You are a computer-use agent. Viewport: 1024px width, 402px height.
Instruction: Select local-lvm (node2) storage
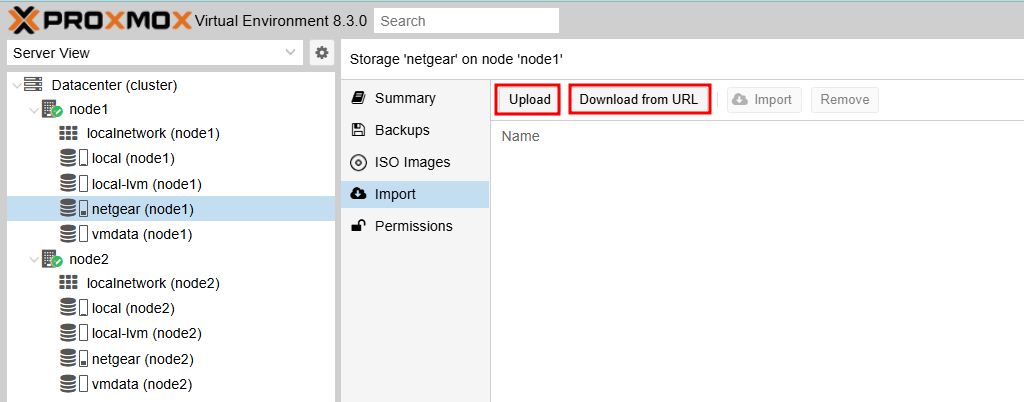[147, 333]
